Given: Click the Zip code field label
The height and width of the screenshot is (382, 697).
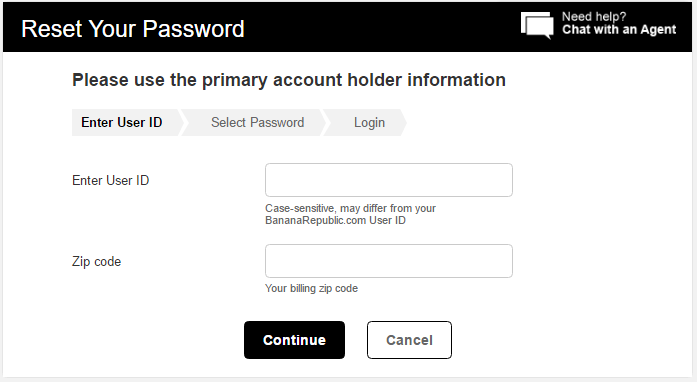Looking at the screenshot, I should coord(96,261).
